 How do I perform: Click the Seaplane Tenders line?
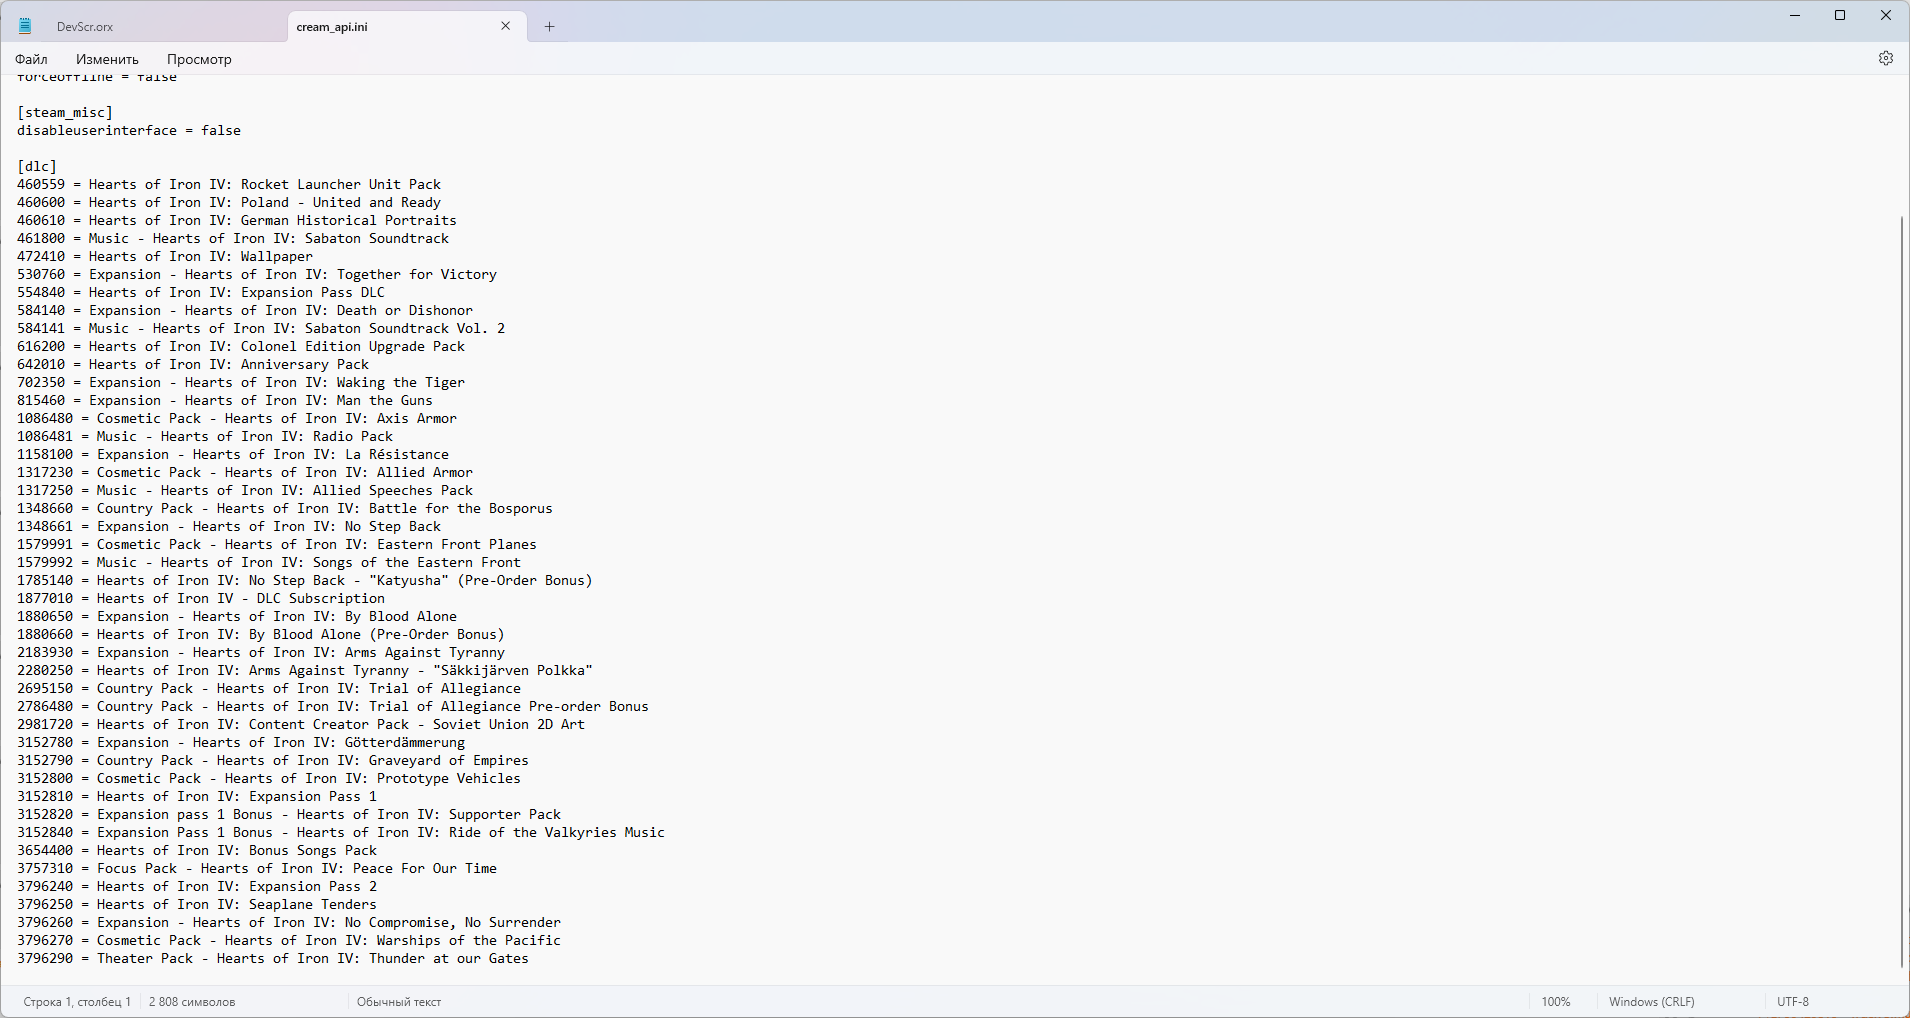197,905
